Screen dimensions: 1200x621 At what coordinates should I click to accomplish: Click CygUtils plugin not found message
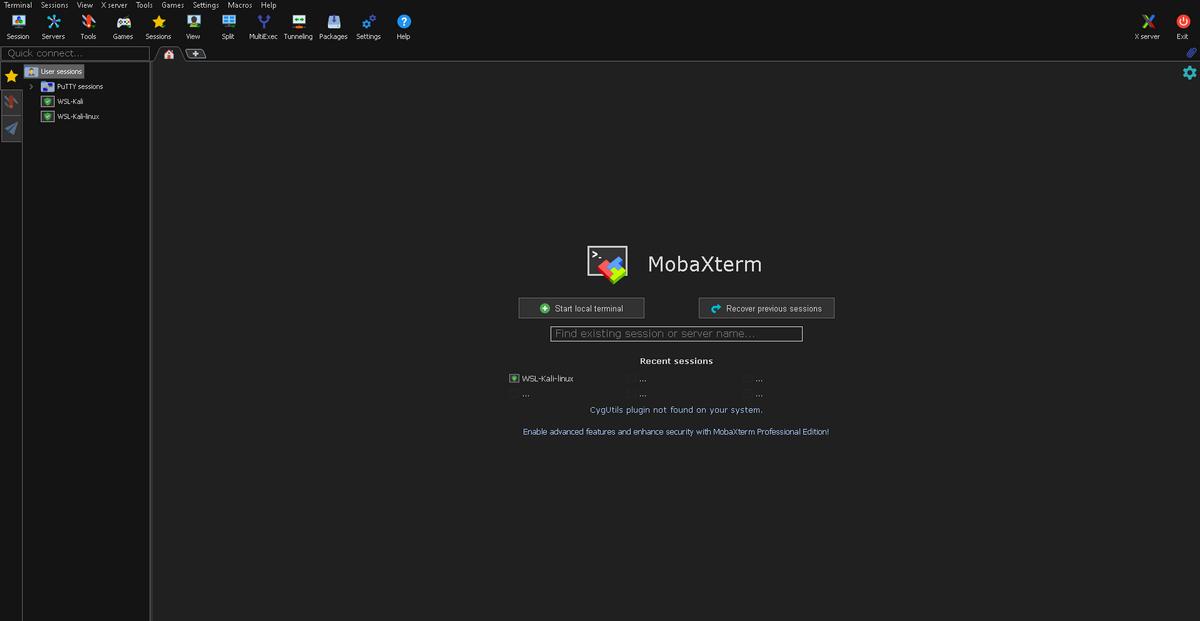pos(676,410)
